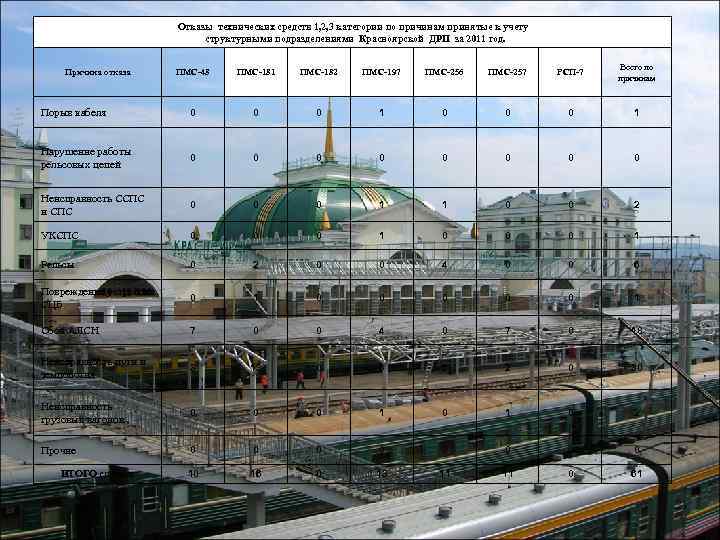This screenshot has height=540, width=720.
Task: Select ПМС-197 value 1 in 'УКСПС' row
Action: coord(381,236)
